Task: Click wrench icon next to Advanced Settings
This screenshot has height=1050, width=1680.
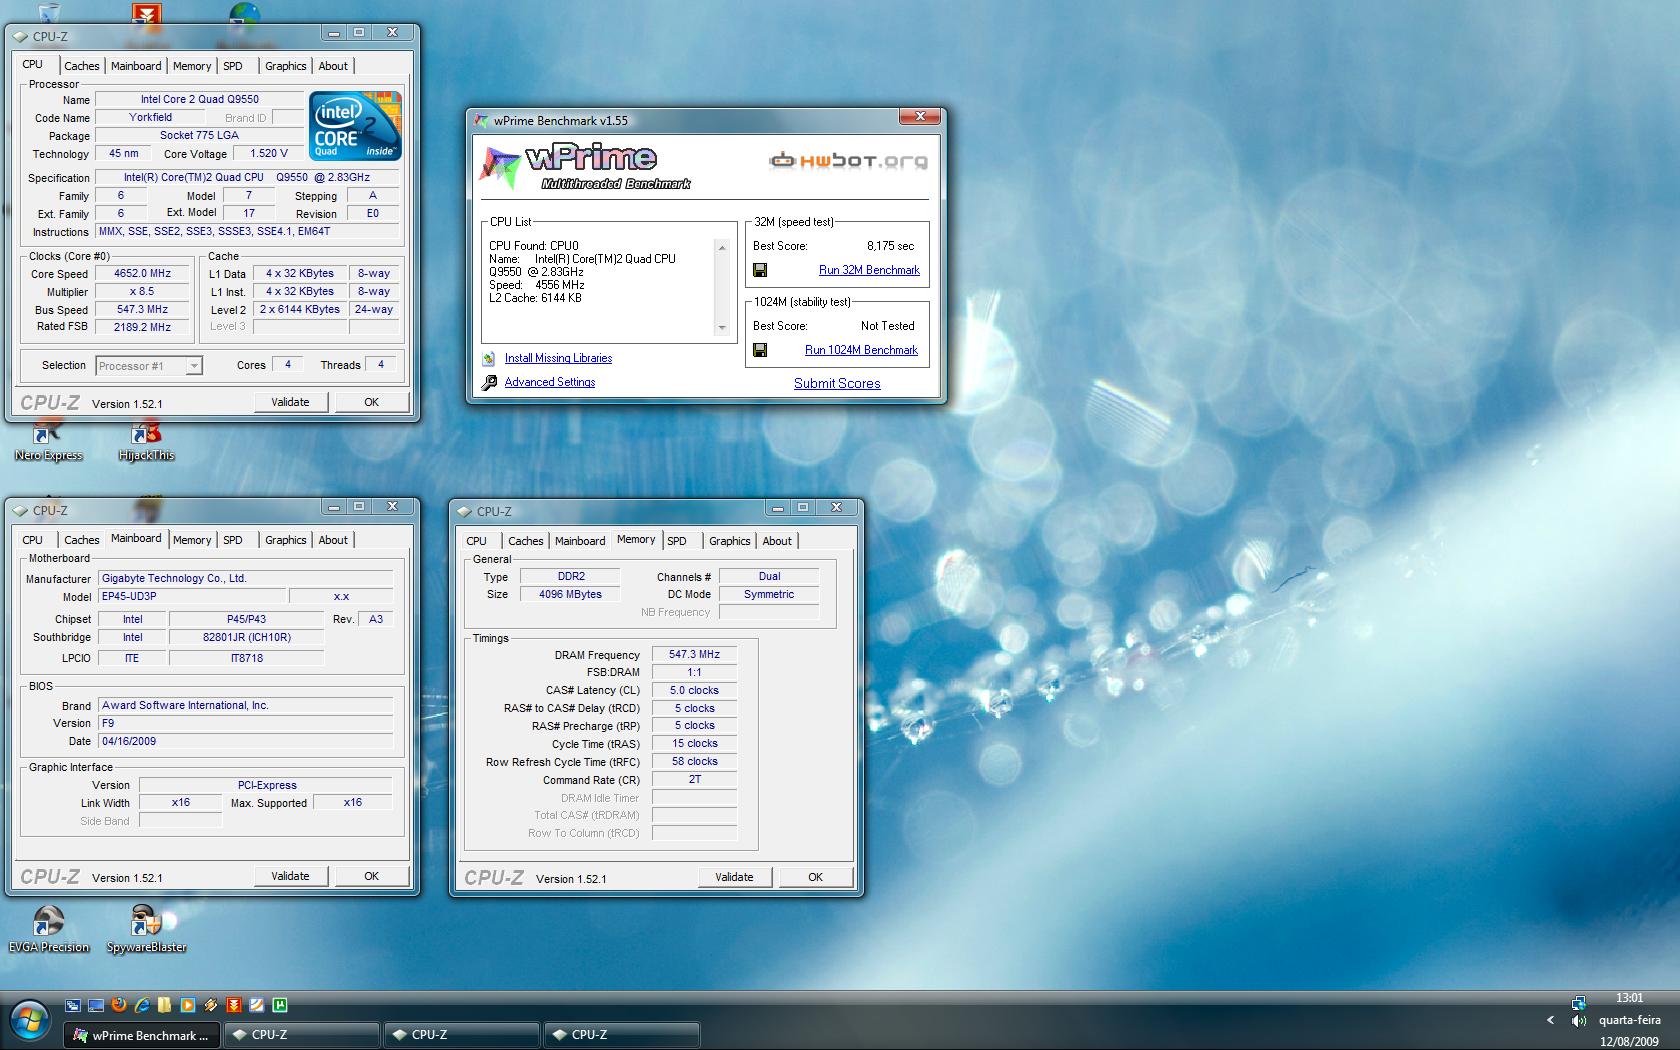Action: (x=489, y=382)
